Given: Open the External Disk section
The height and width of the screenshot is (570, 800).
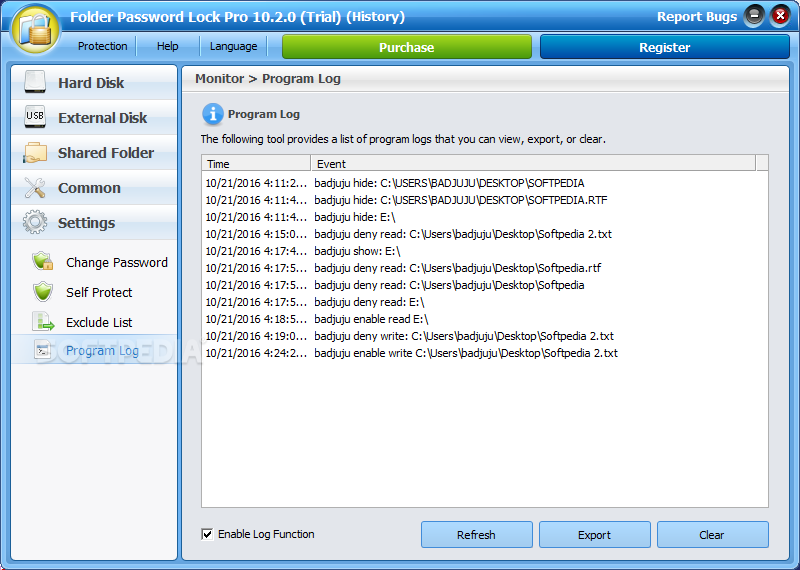Looking at the screenshot, I should (94, 117).
